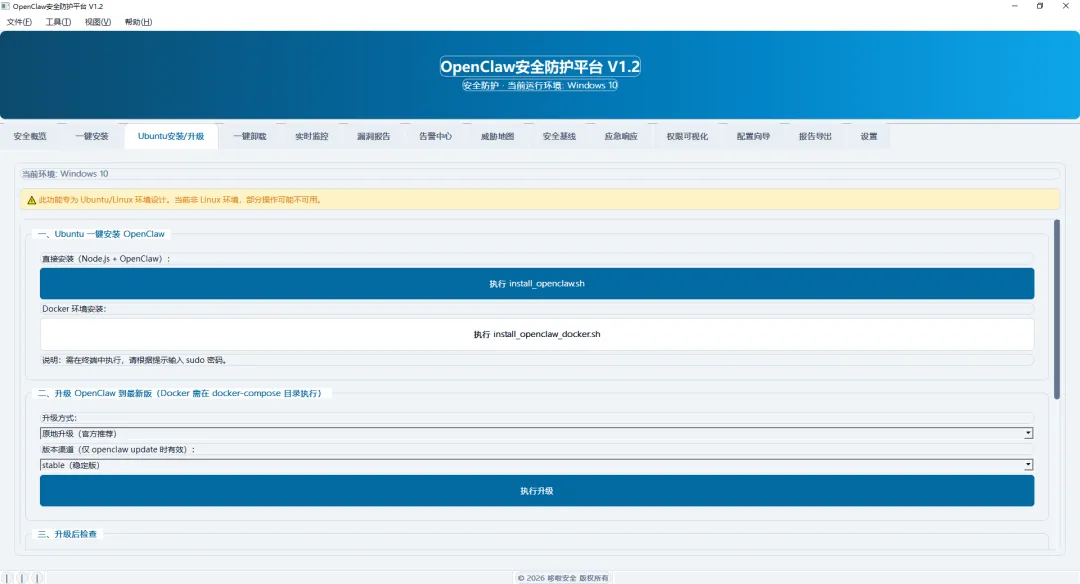Click the © 2026 copyright text in status bar
Image resolution: width=1080 pixels, height=584 pixels.
click(x=563, y=578)
